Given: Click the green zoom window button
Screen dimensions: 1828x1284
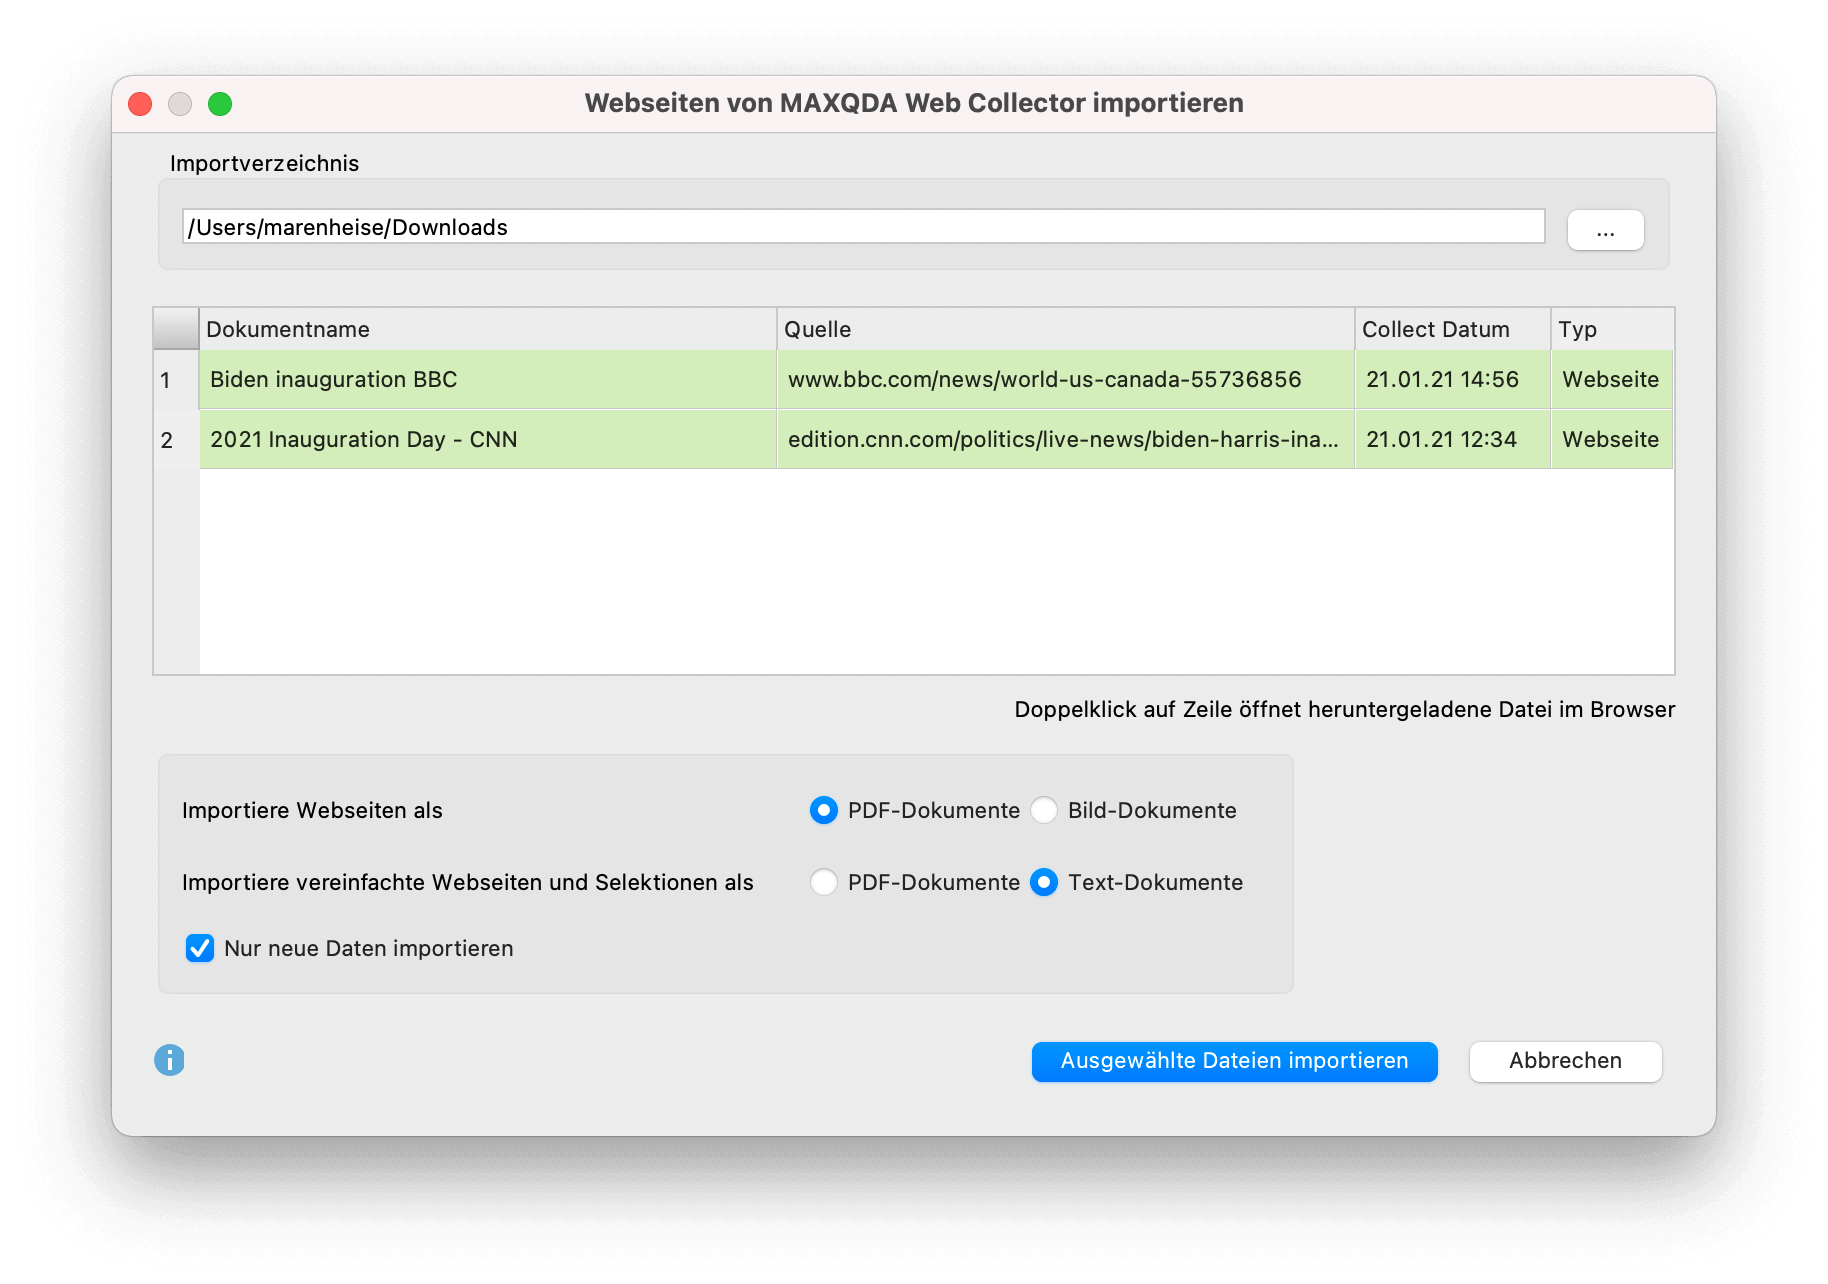Looking at the screenshot, I should [220, 104].
